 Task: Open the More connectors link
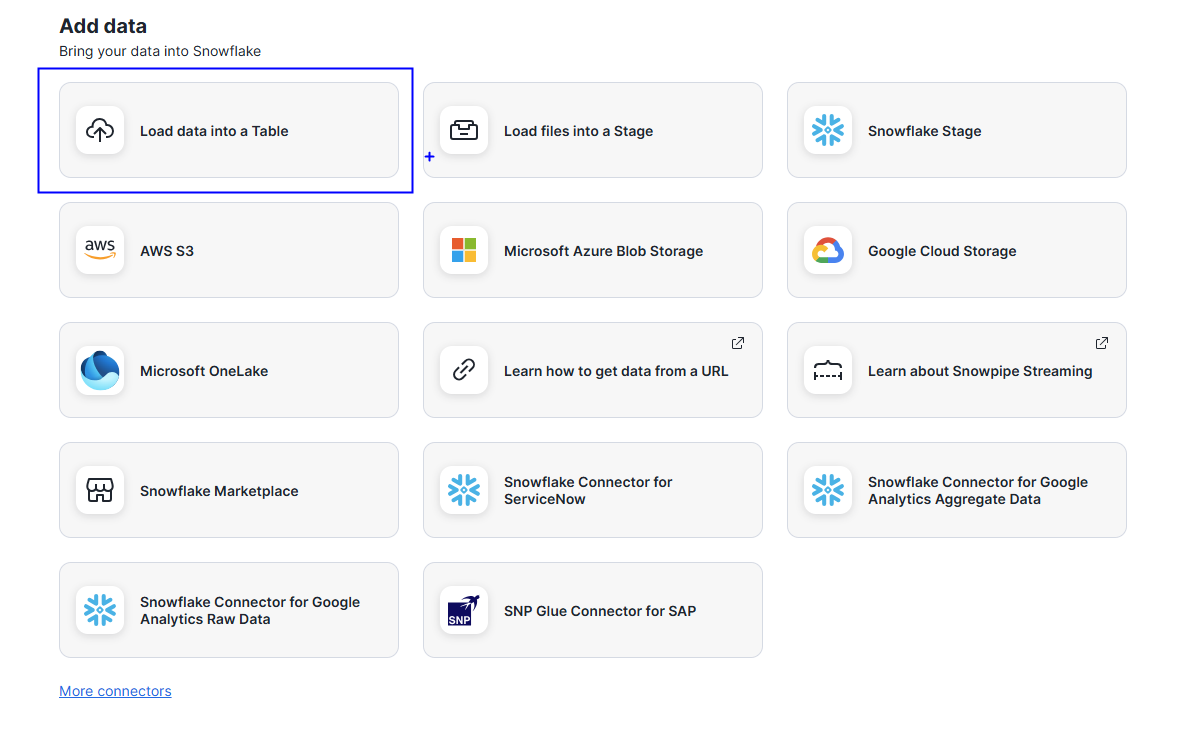115,691
